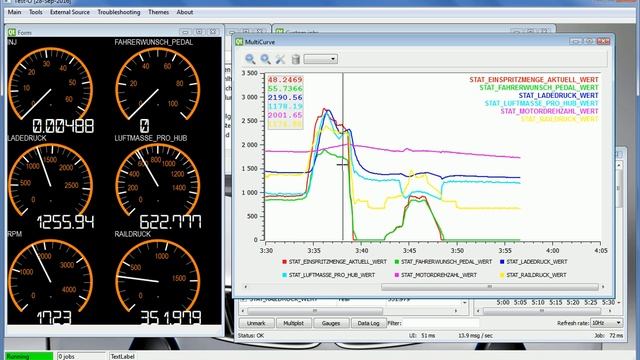The width and height of the screenshot is (640, 360).
Task: Open the About menu
Action: [x=184, y=12]
